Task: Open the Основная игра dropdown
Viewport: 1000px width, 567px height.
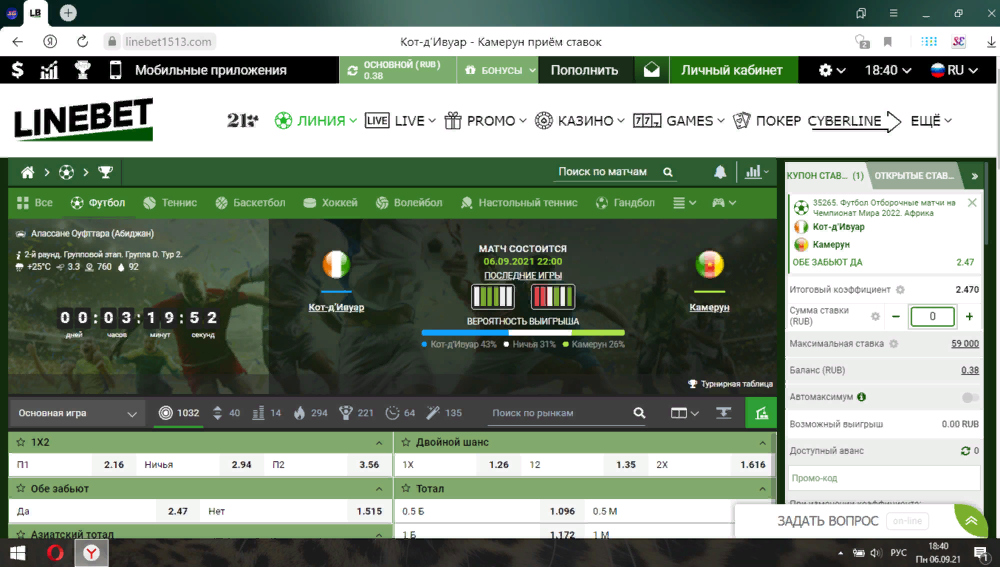Action: [x=77, y=413]
